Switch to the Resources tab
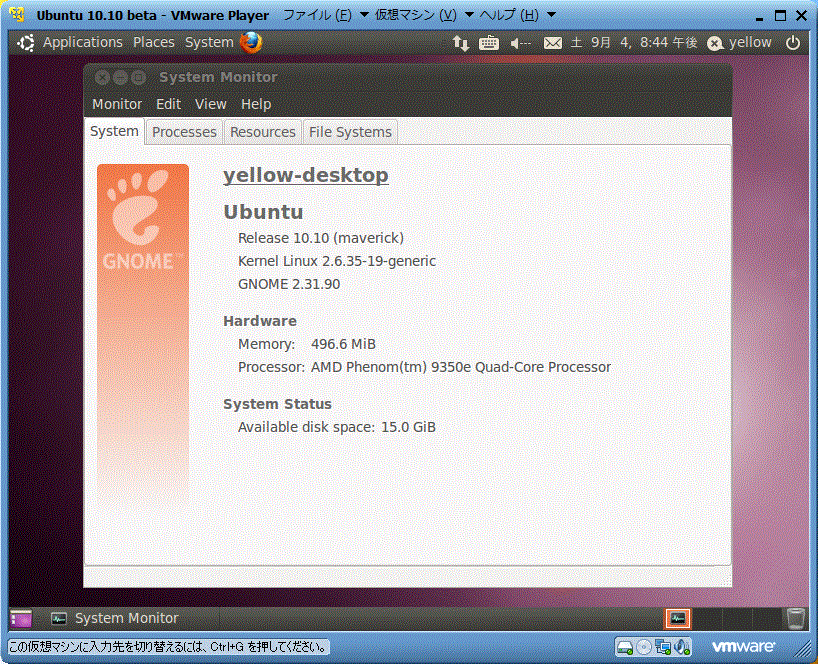818x664 pixels. tap(263, 132)
